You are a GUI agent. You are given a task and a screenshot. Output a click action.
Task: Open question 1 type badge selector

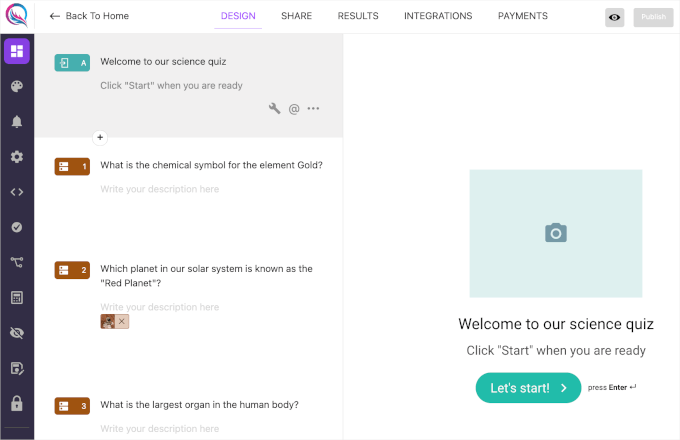point(72,166)
